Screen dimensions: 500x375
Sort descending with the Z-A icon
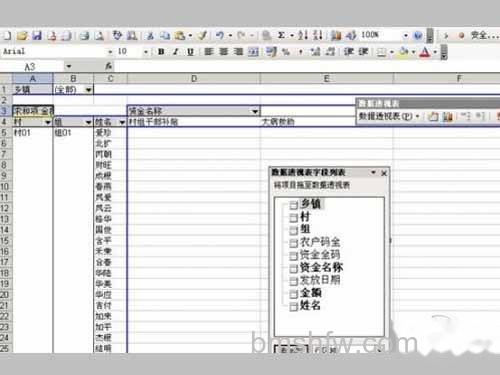tap(318, 35)
